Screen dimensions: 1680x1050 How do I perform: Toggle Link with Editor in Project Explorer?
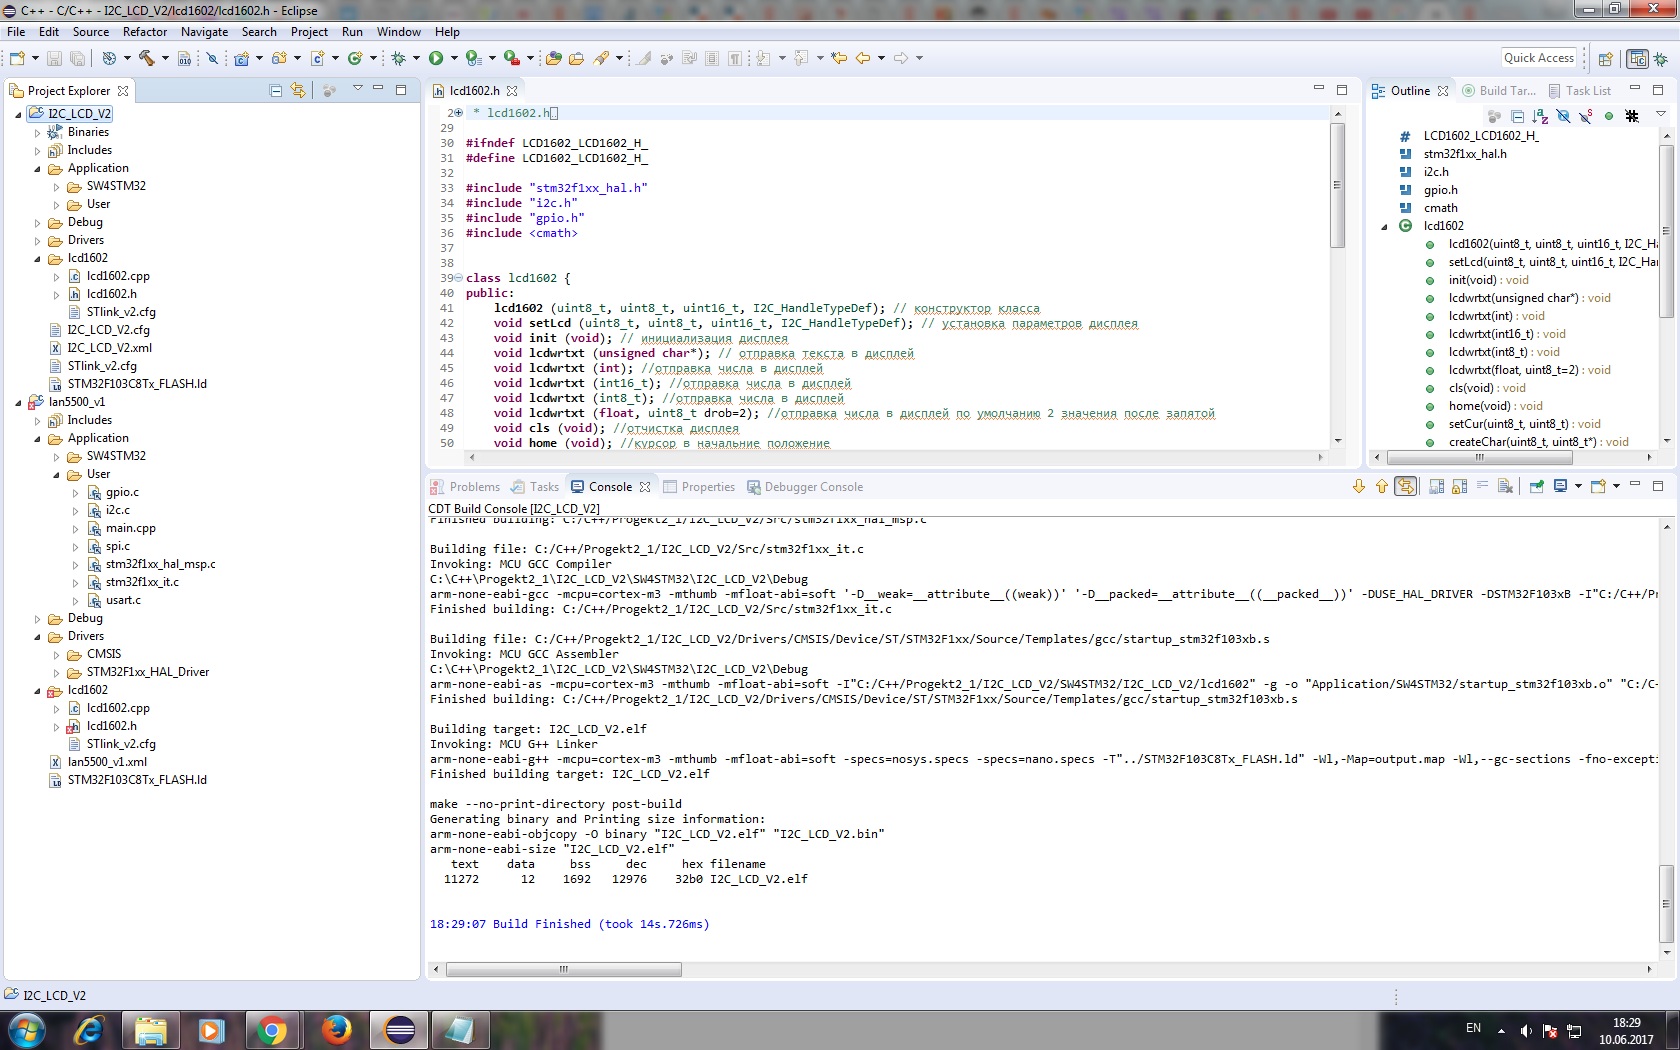point(298,91)
